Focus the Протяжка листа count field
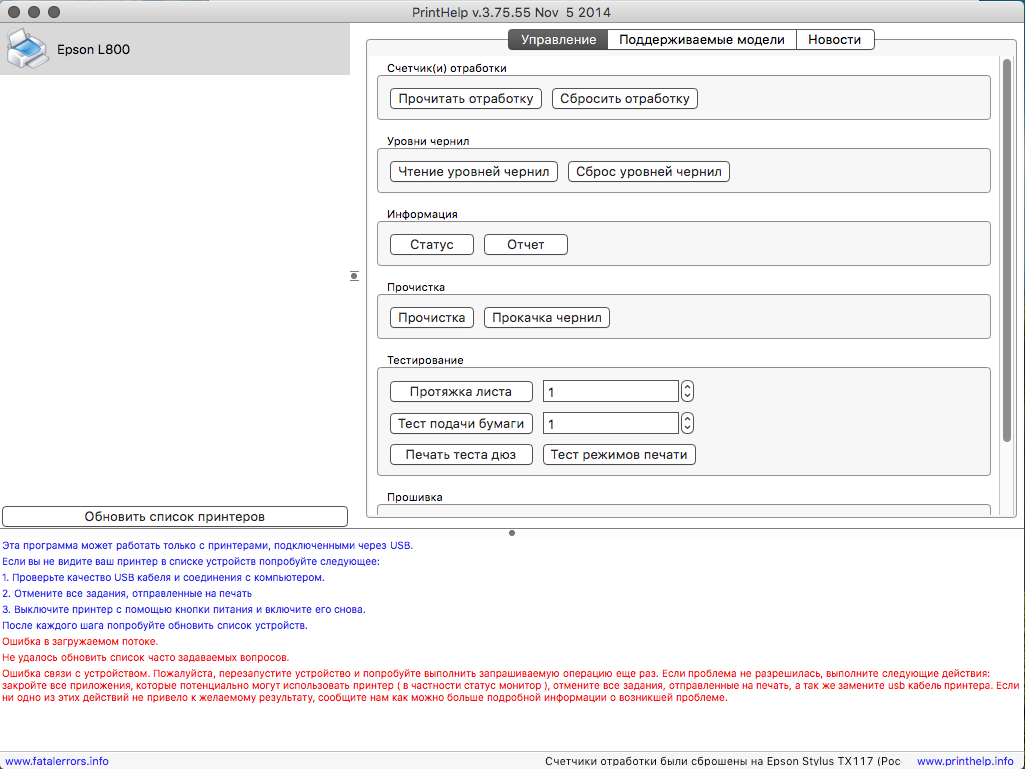The height and width of the screenshot is (769, 1025). pyautogui.click(x=611, y=392)
